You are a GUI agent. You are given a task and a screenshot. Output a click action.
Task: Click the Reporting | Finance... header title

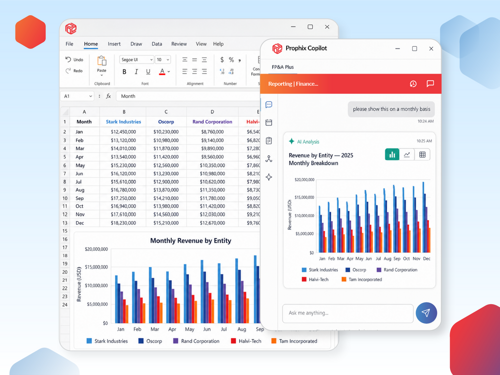point(293,84)
